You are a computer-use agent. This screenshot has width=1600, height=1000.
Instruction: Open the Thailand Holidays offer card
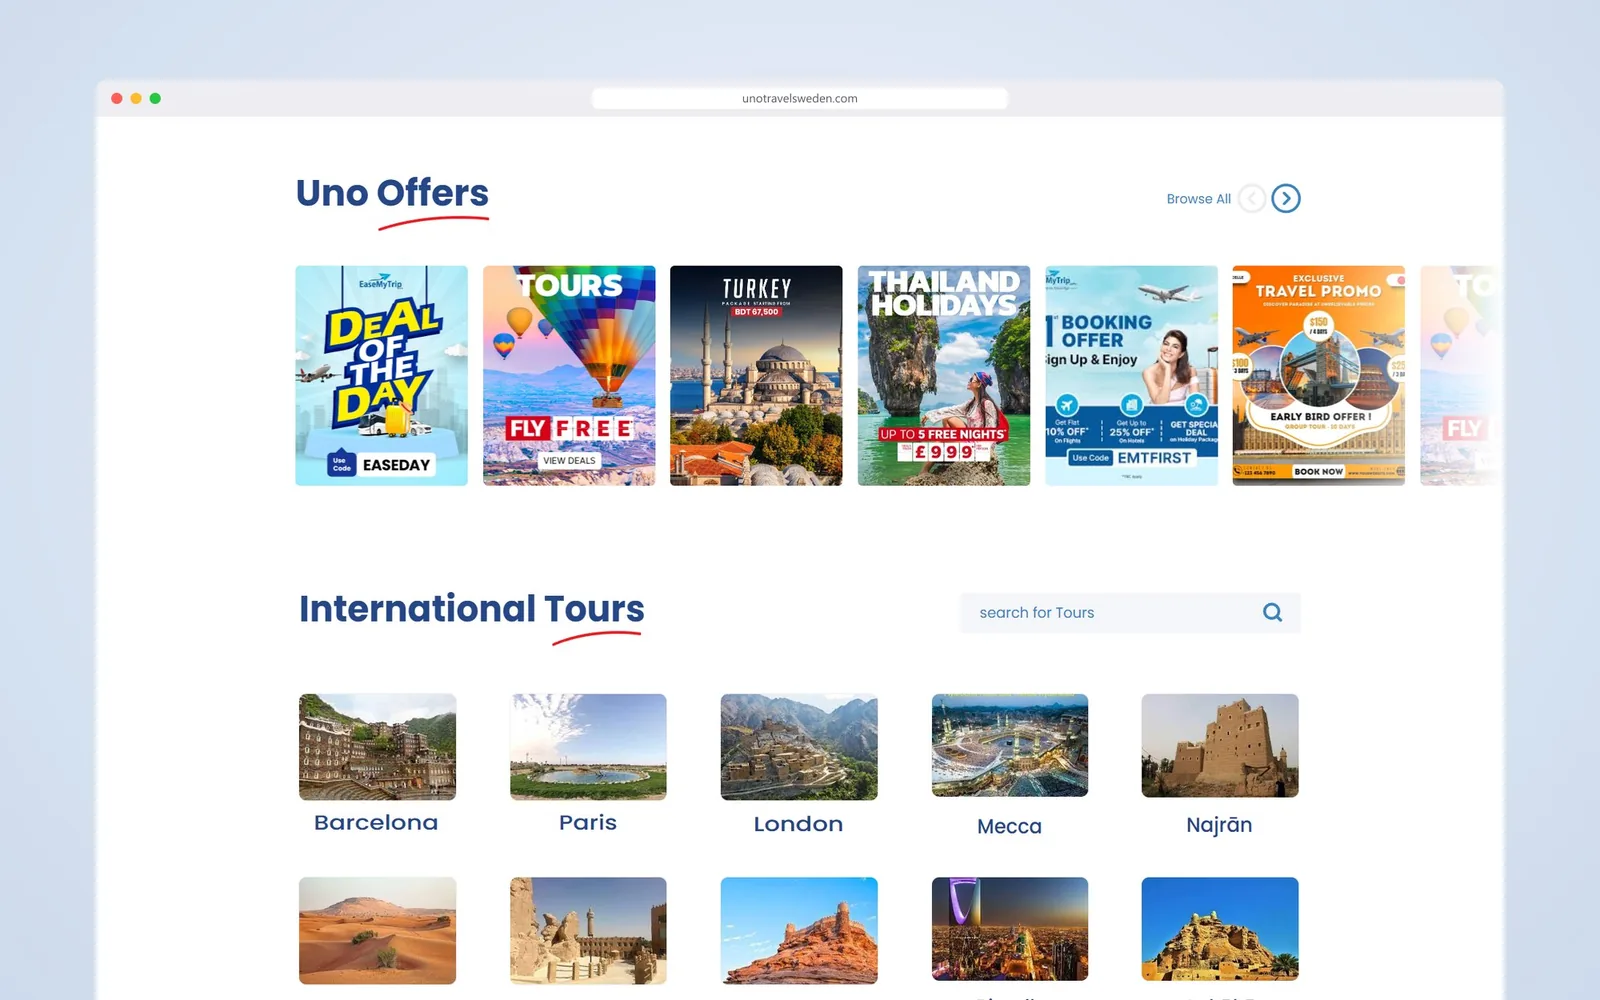click(x=944, y=376)
